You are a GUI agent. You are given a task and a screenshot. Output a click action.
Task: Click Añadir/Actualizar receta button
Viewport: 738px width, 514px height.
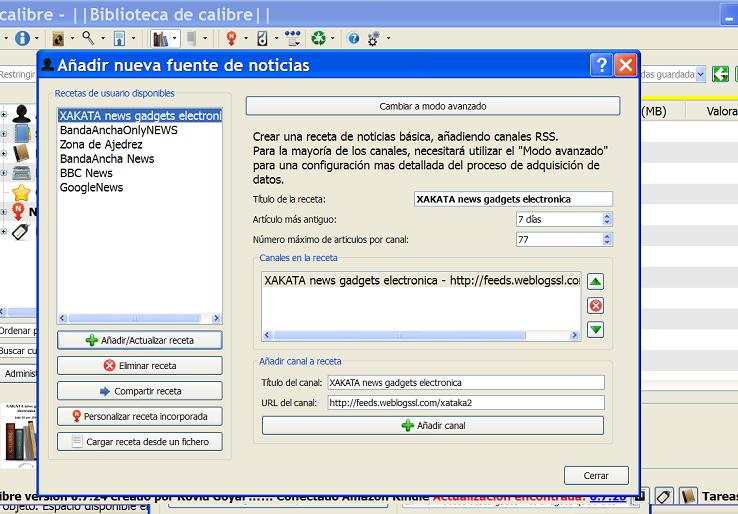[140, 340]
